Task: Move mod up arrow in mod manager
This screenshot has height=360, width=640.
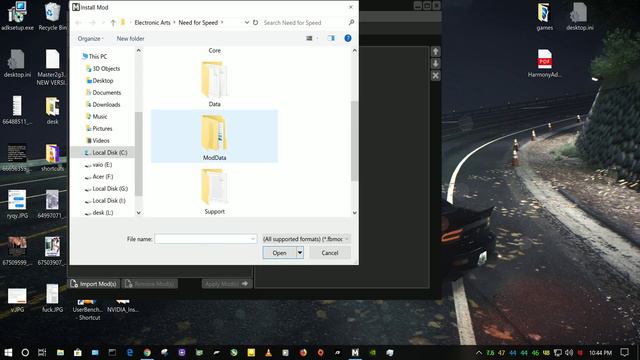Action: (x=436, y=52)
